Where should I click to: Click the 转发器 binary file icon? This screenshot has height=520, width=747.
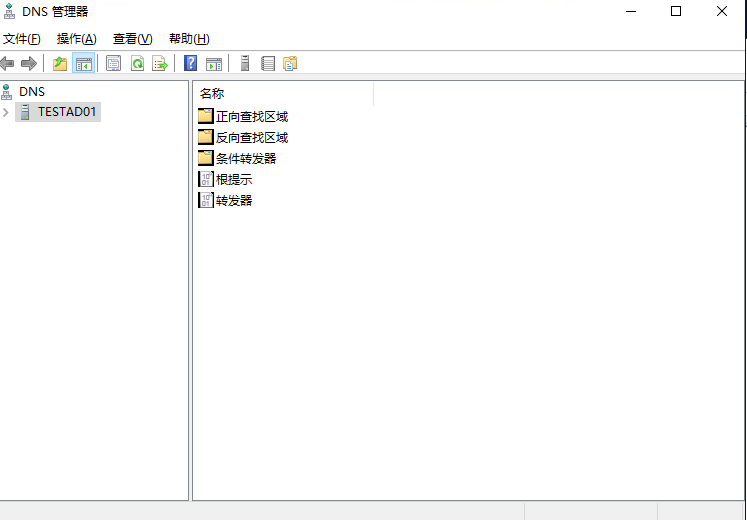205,200
